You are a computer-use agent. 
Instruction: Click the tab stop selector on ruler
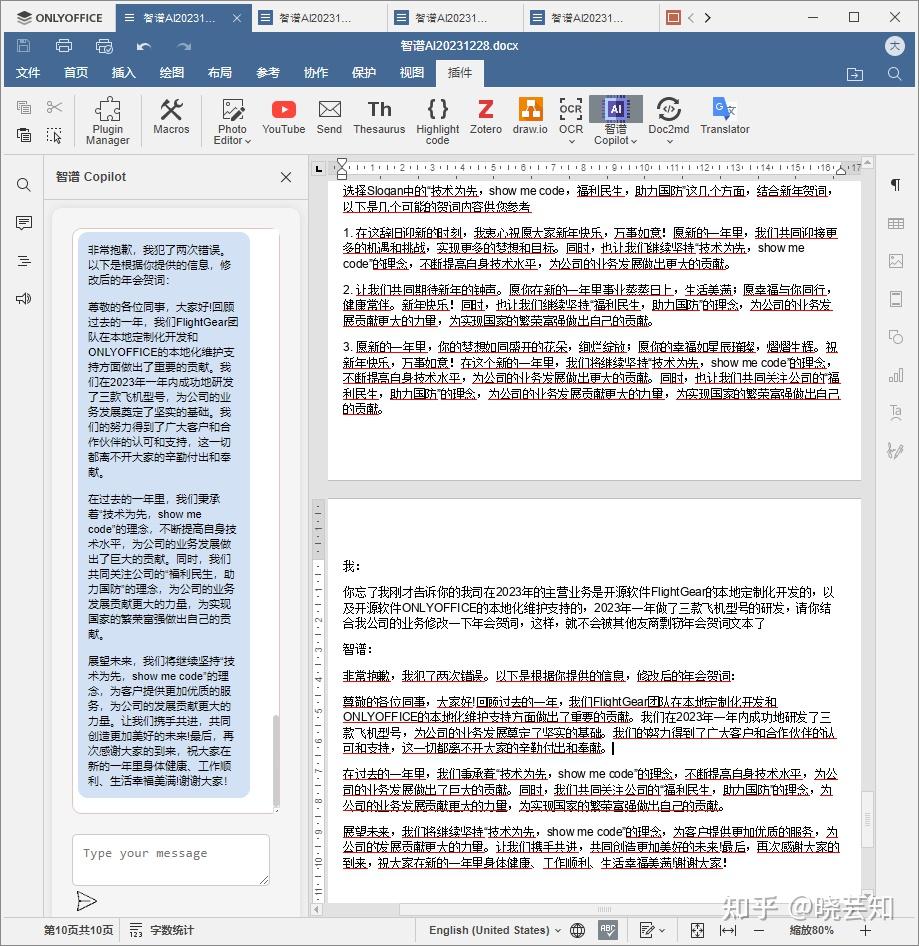[319, 169]
